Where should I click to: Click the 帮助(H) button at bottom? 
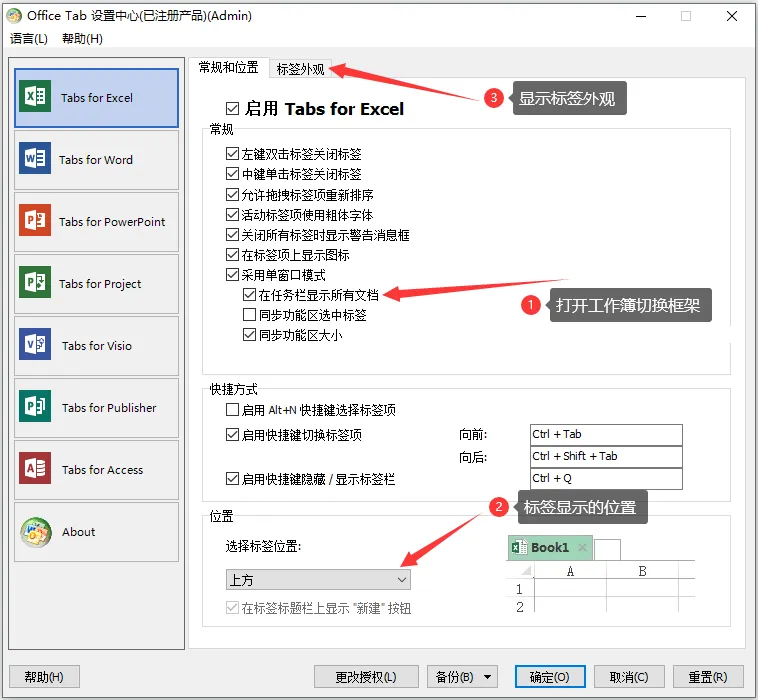coord(44,677)
